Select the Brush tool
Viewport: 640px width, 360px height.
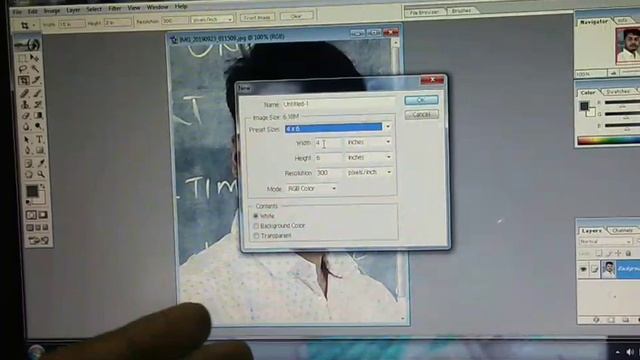(x=37, y=93)
